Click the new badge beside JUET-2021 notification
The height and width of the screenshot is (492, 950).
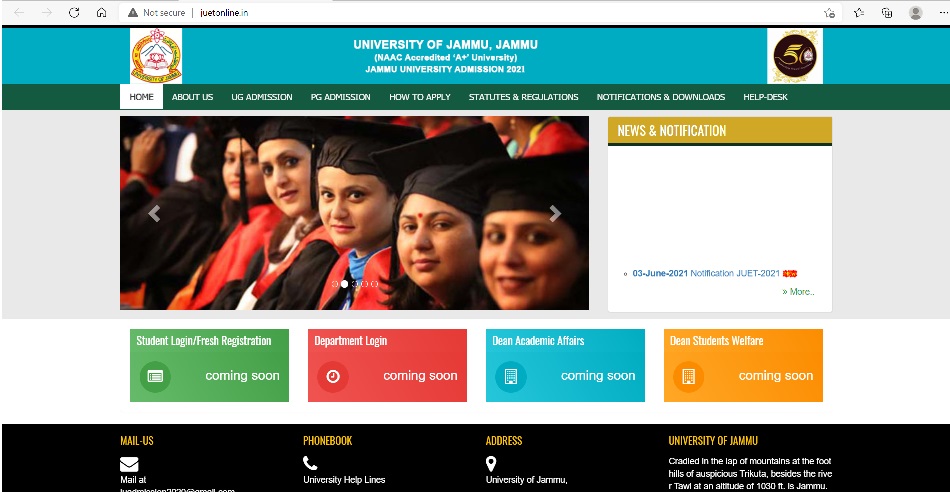pyautogui.click(x=790, y=274)
